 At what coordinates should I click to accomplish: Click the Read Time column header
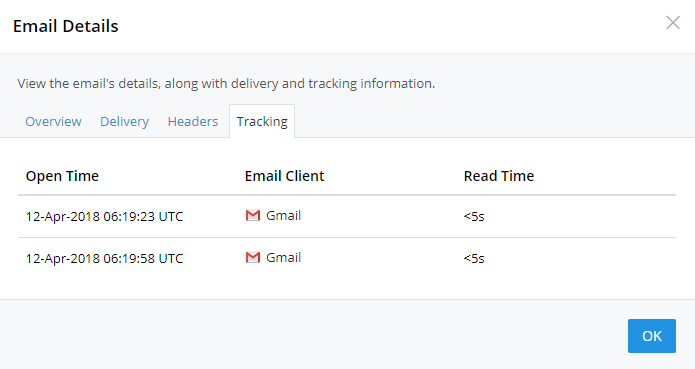(499, 176)
